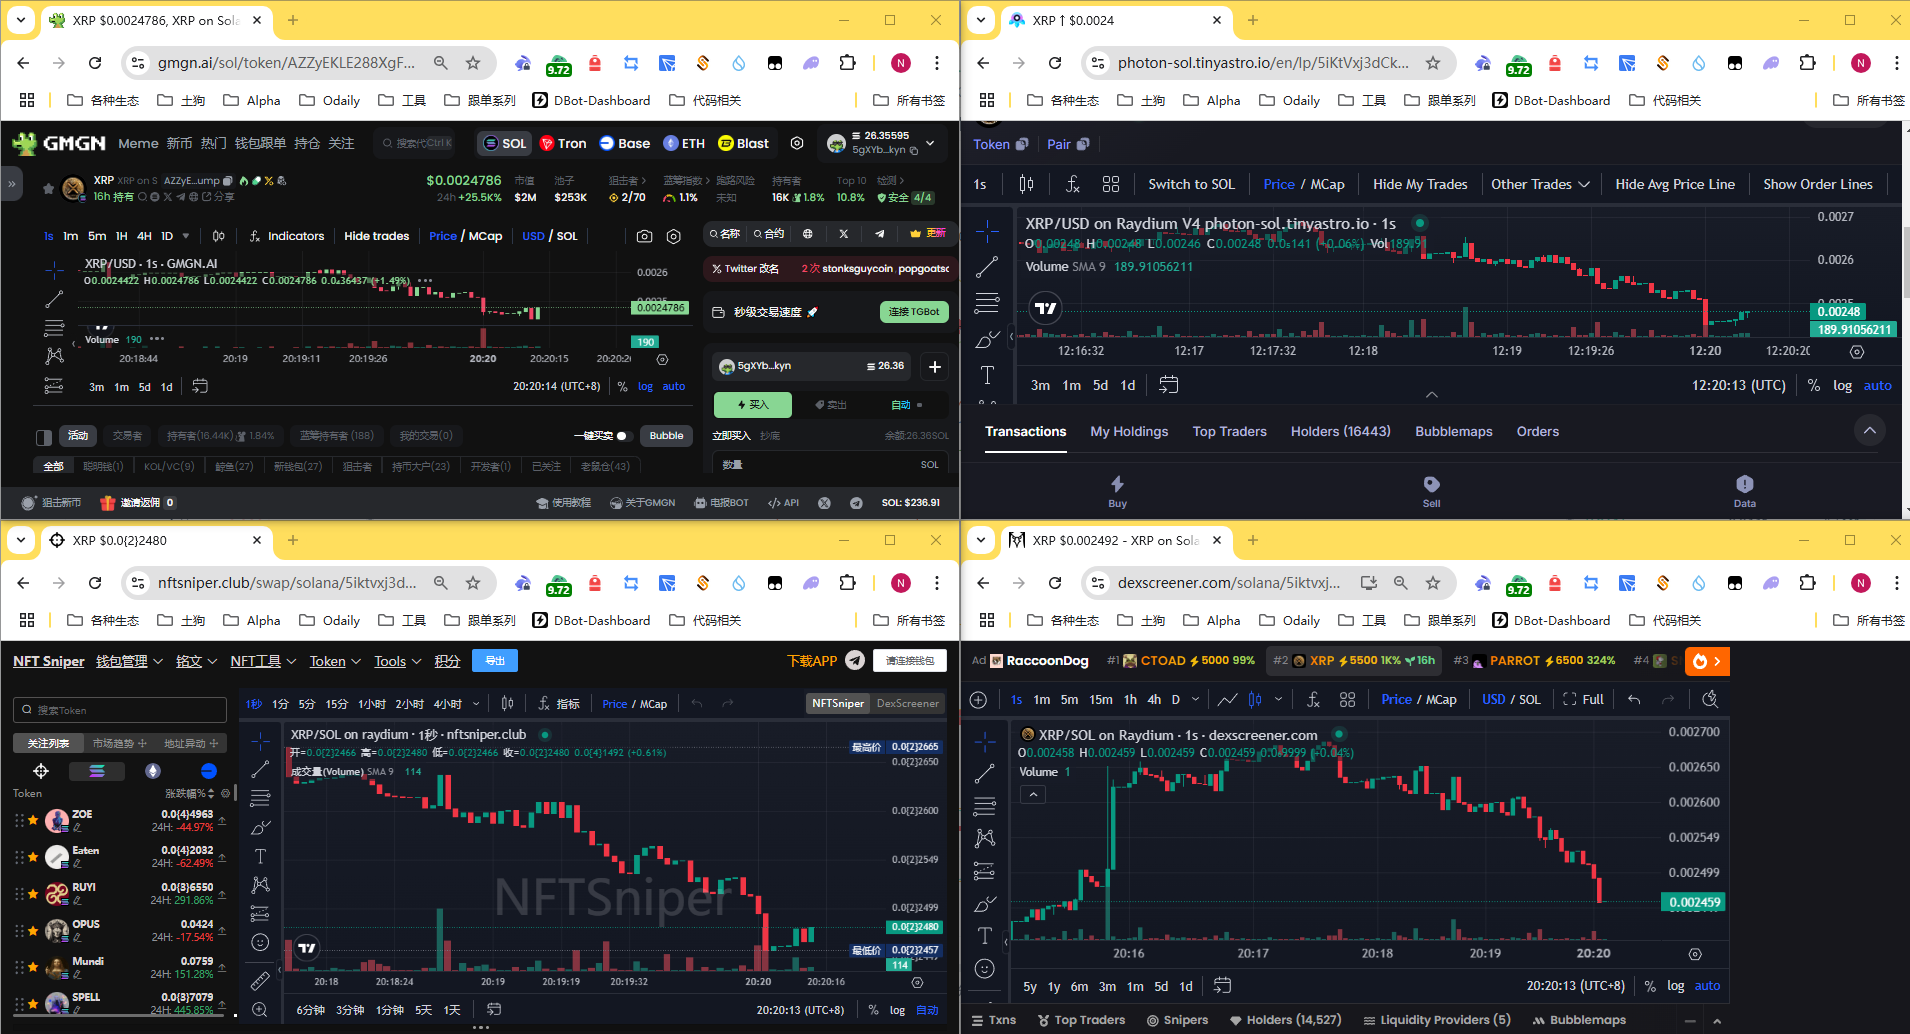
Task: Open 交易者 tab in GMGN
Action: click(127, 436)
